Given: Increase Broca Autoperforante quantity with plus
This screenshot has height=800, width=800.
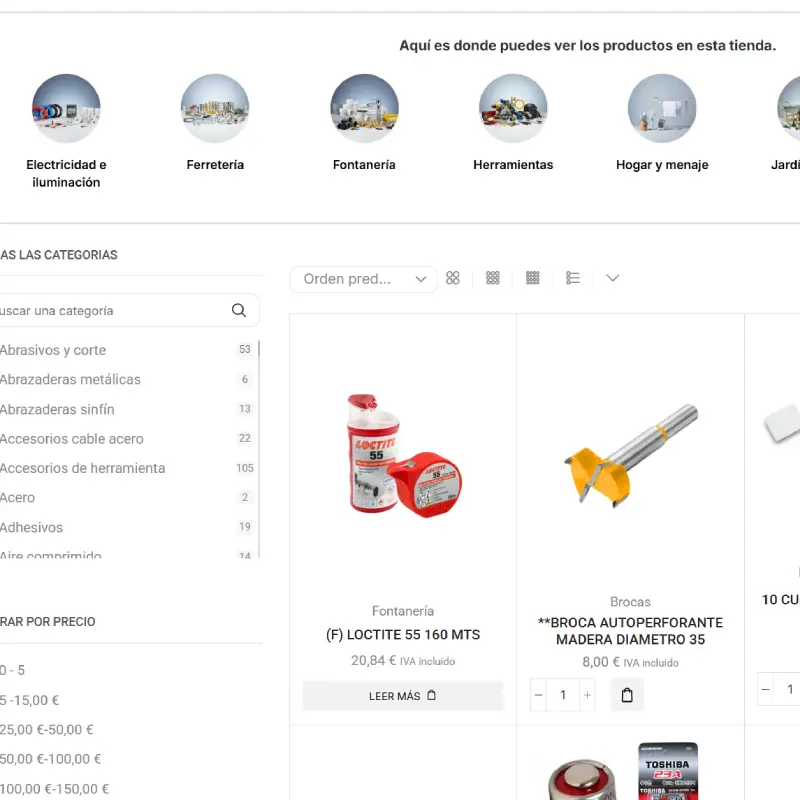Looking at the screenshot, I should pos(587,695).
